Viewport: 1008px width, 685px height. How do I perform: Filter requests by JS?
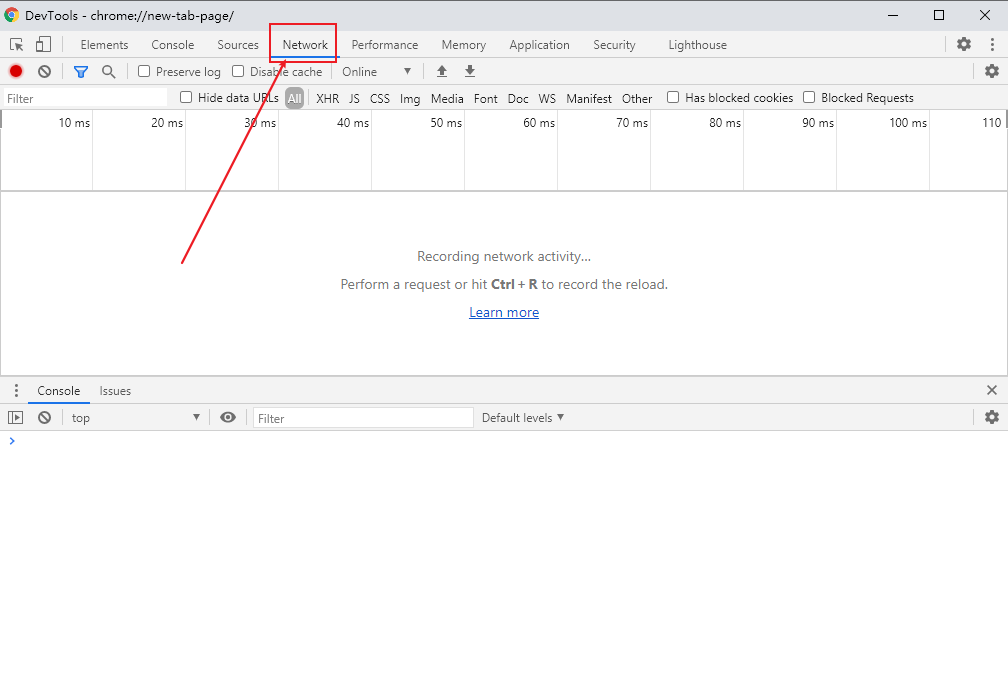point(354,98)
